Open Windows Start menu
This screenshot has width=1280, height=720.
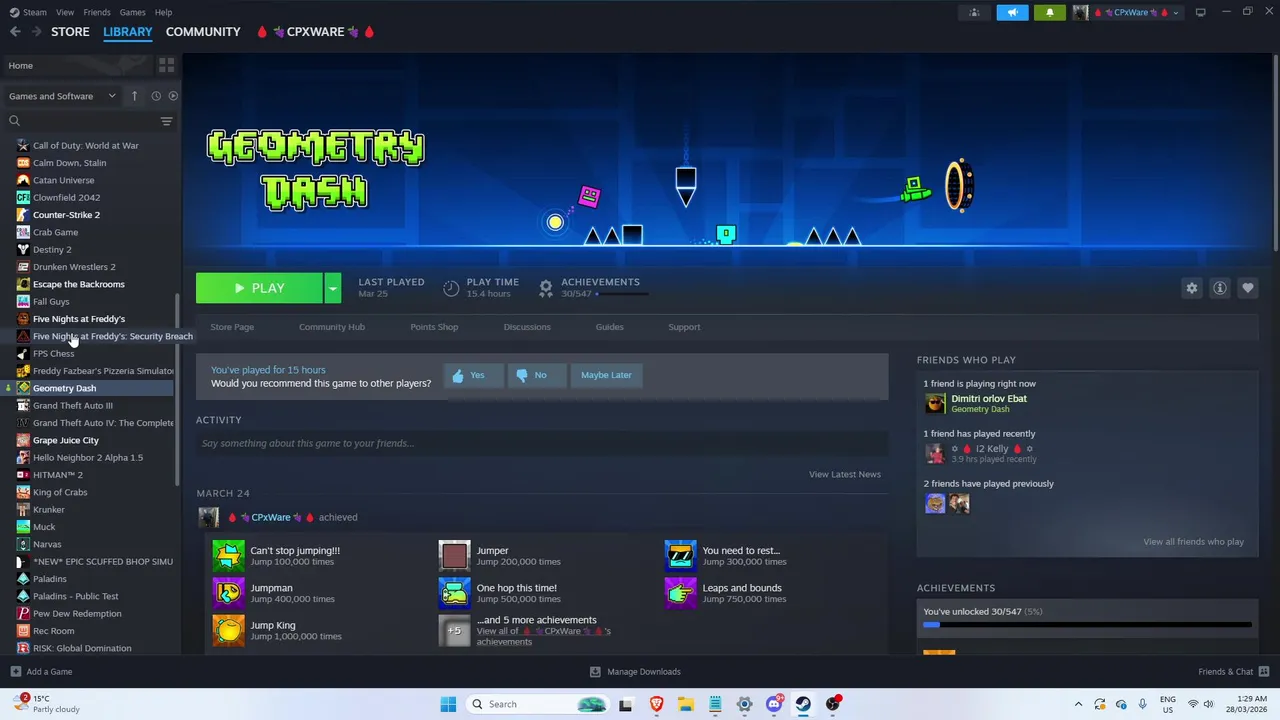tap(448, 704)
